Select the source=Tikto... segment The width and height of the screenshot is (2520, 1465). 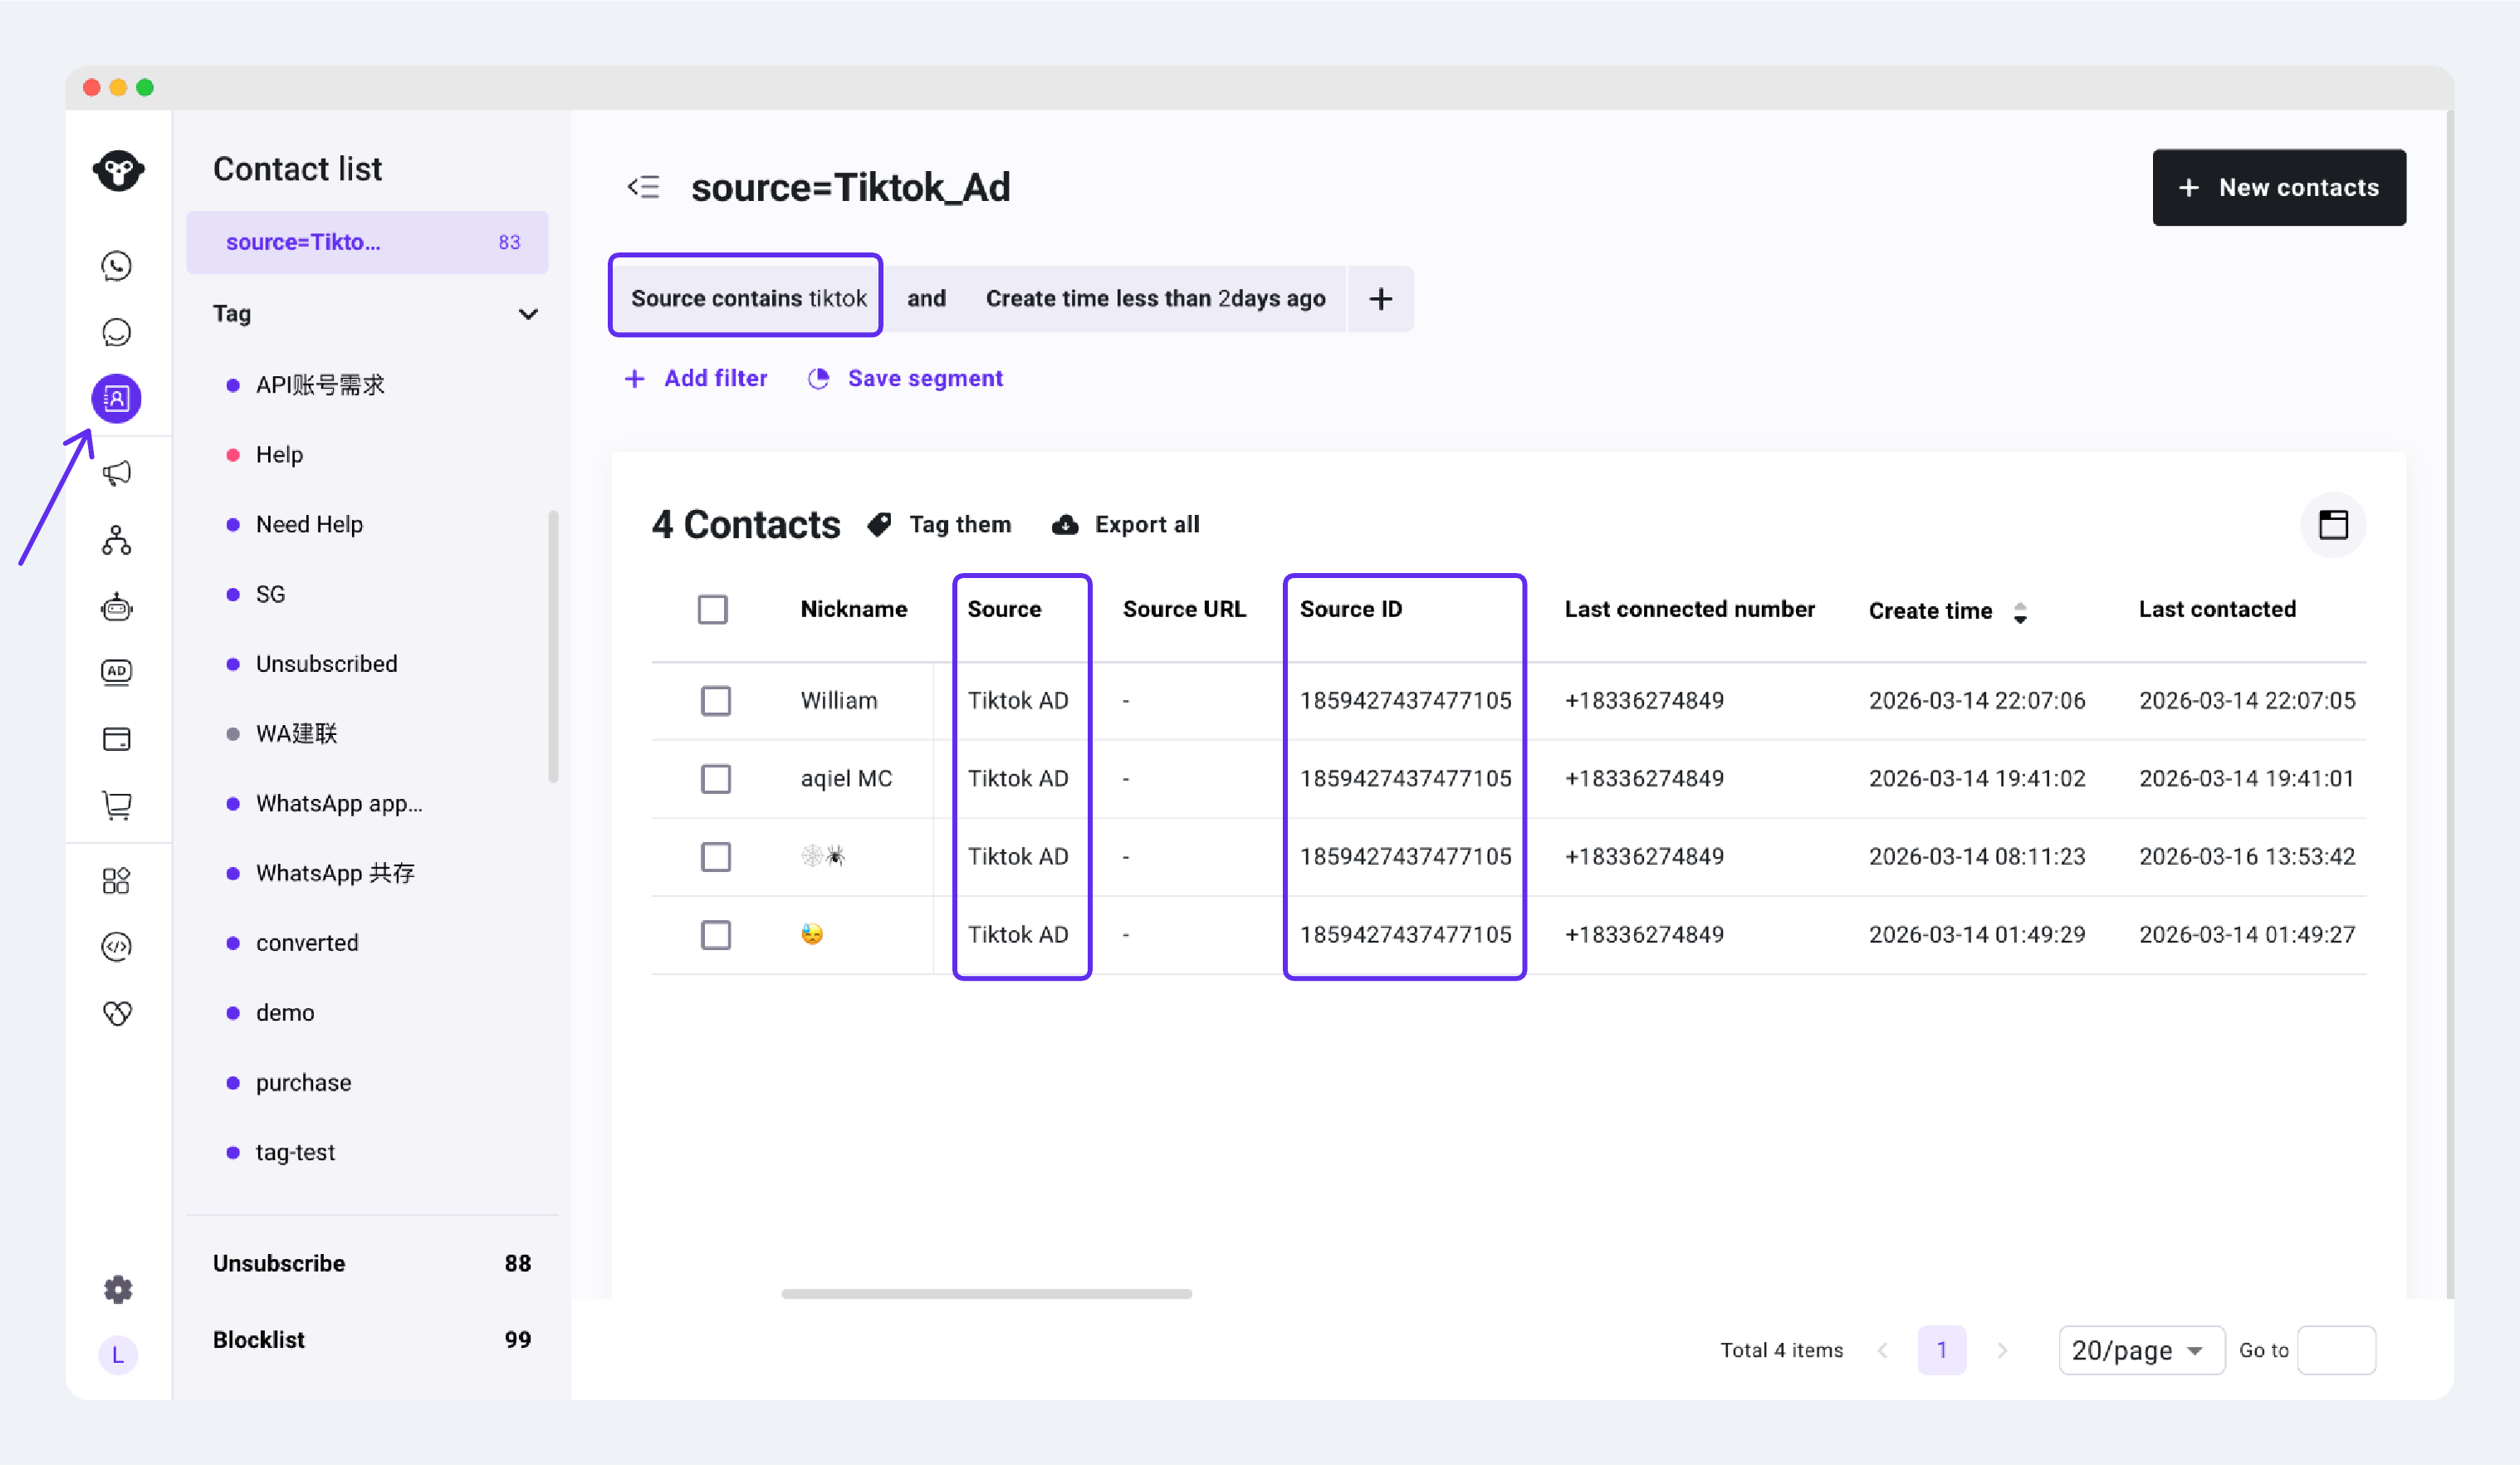coord(367,242)
